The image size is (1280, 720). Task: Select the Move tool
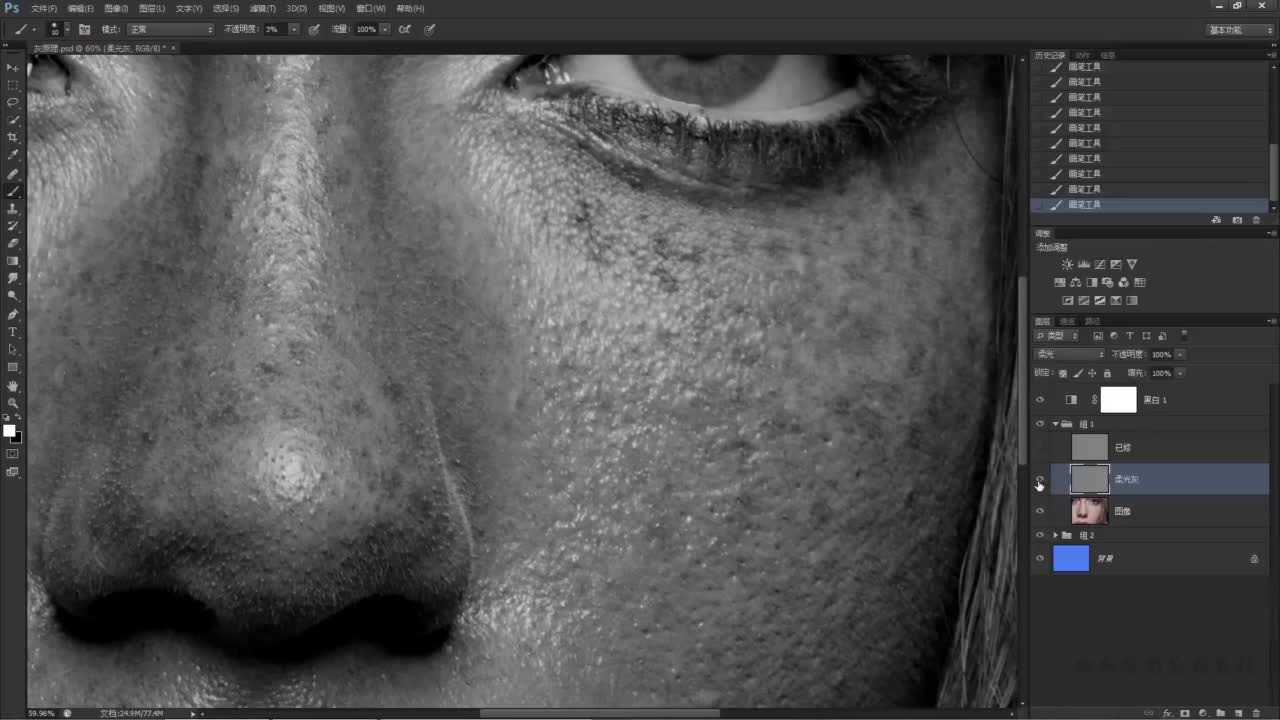point(13,67)
